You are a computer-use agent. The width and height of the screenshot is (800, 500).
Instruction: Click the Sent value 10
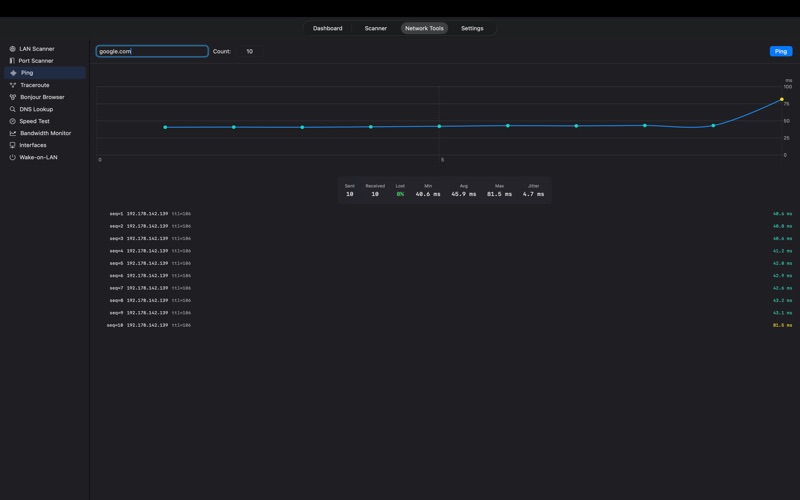pos(349,194)
